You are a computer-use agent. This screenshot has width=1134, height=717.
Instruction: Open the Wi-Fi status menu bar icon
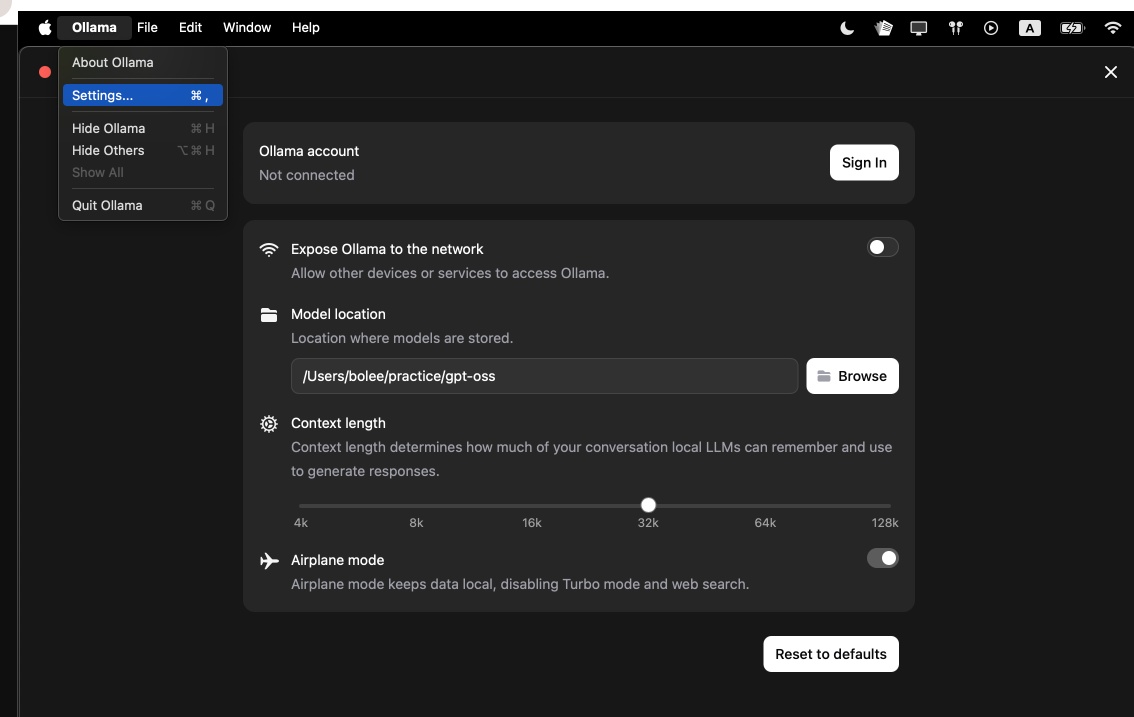(x=1112, y=27)
